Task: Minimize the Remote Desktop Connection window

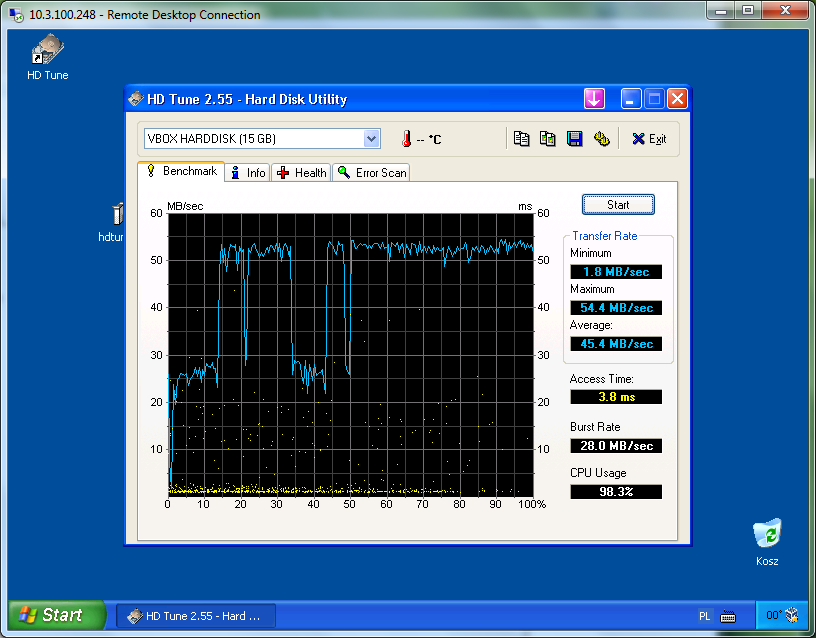Action: coord(720,10)
